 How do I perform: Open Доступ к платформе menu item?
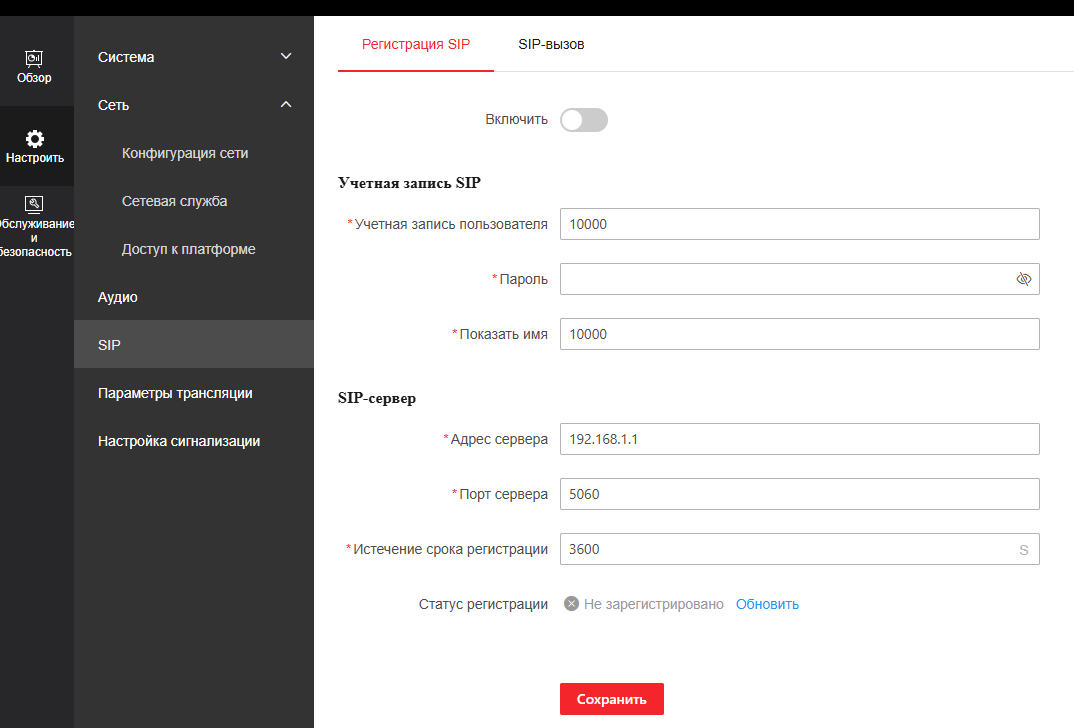coord(188,249)
